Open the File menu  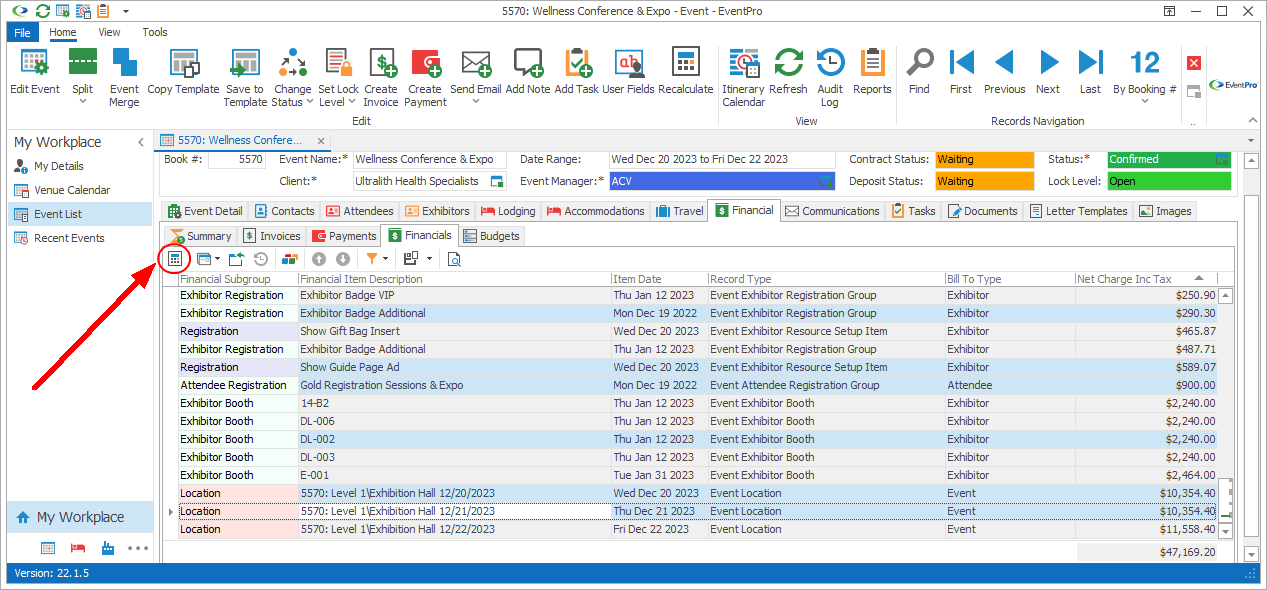tap(24, 32)
